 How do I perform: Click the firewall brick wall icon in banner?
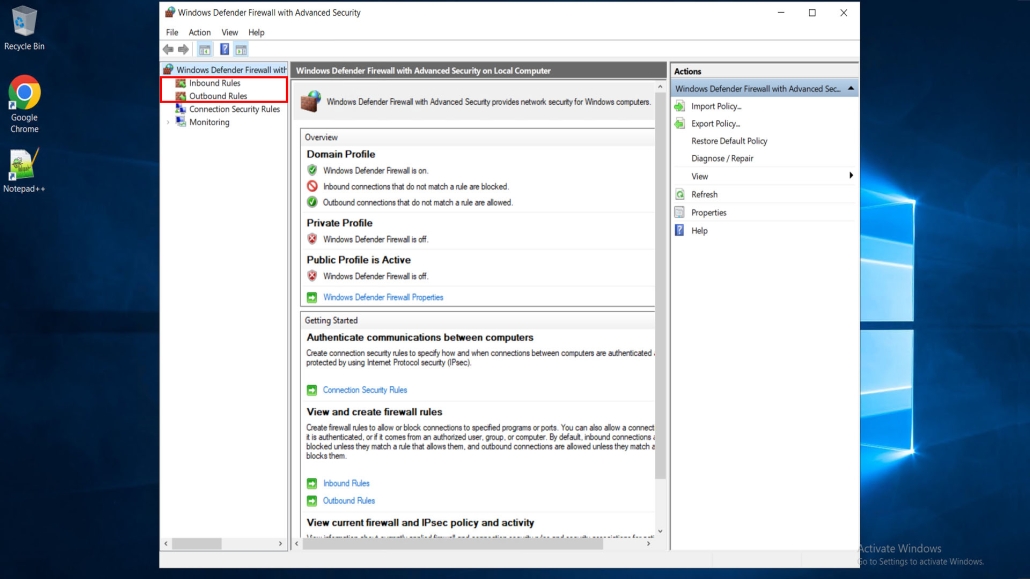coord(311,101)
